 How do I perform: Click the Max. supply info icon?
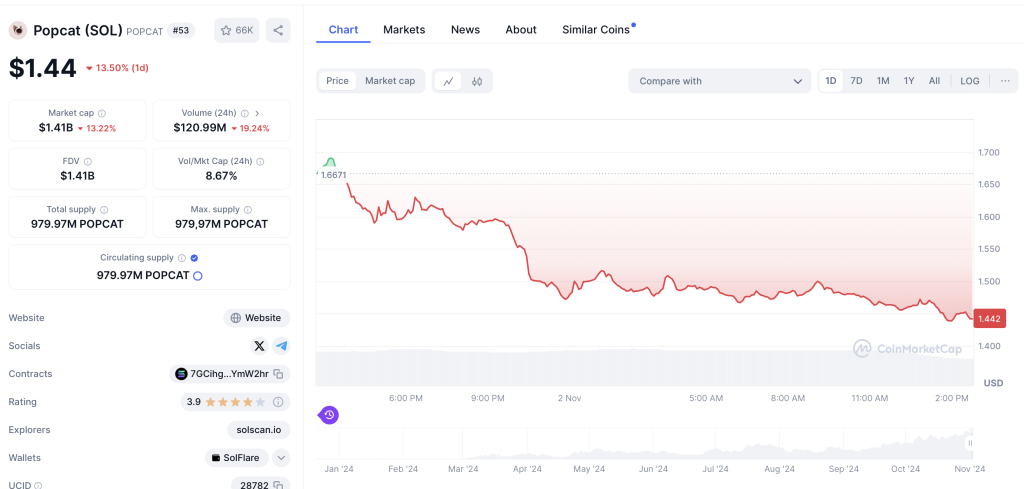[248, 210]
